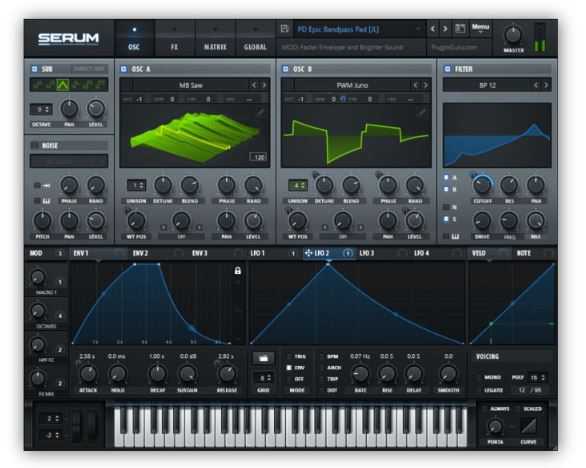The width and height of the screenshot is (586, 468).
Task: Select next filter type arrow
Action: click(x=546, y=85)
